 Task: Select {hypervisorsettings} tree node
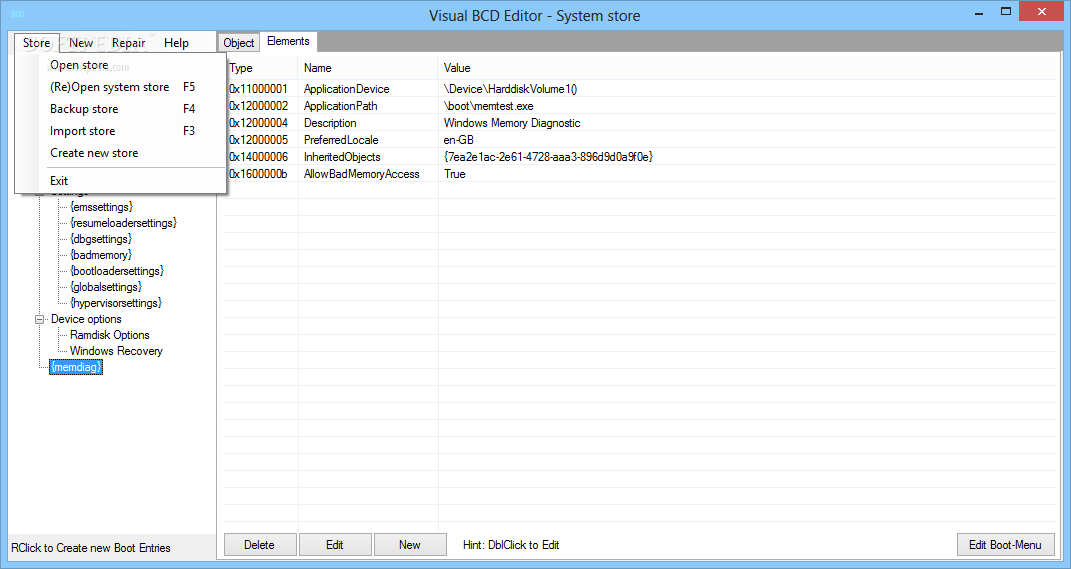tap(116, 303)
